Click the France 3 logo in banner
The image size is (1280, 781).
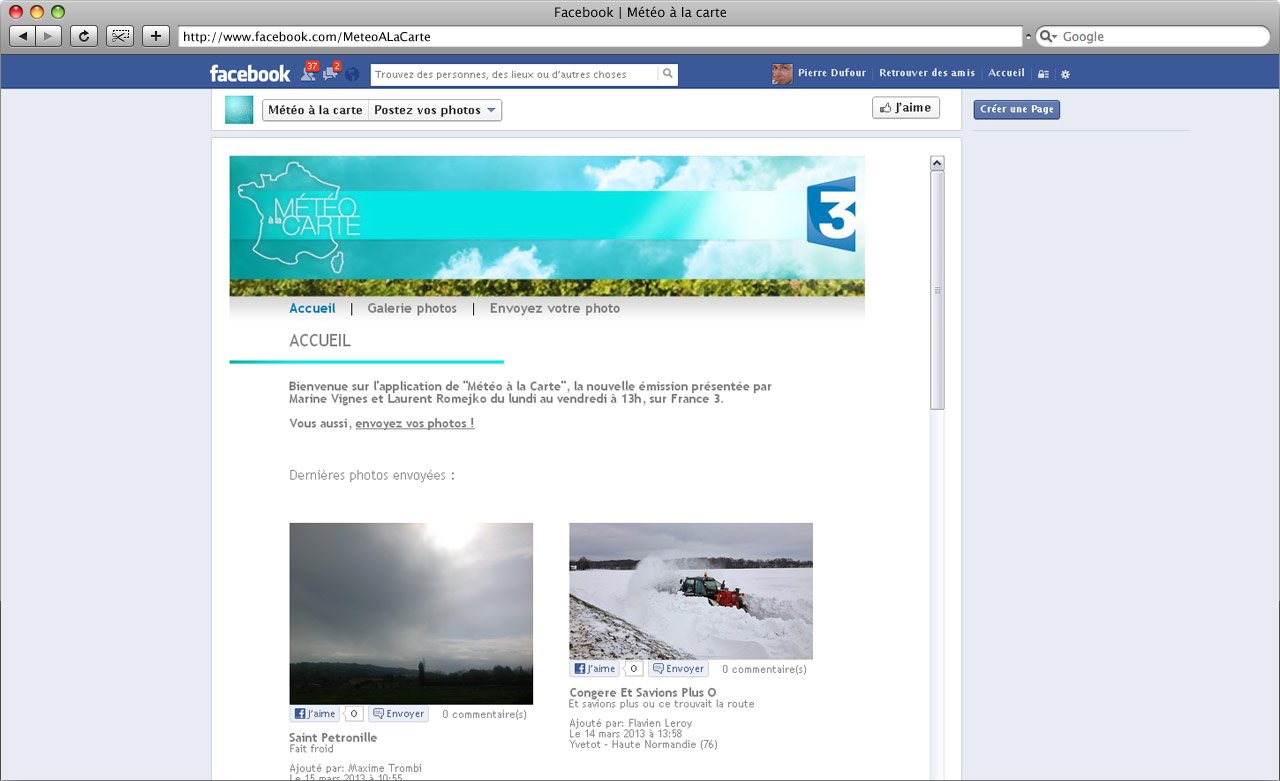[x=831, y=213]
